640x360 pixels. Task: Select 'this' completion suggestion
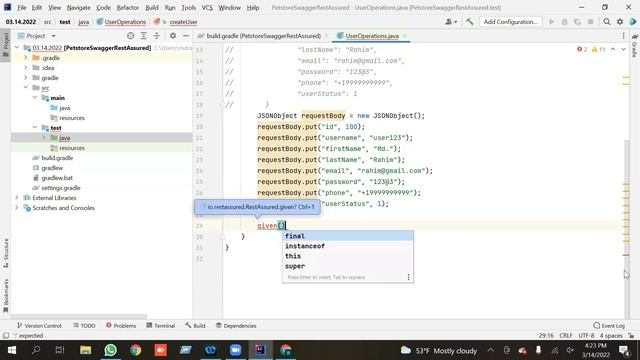348,256
